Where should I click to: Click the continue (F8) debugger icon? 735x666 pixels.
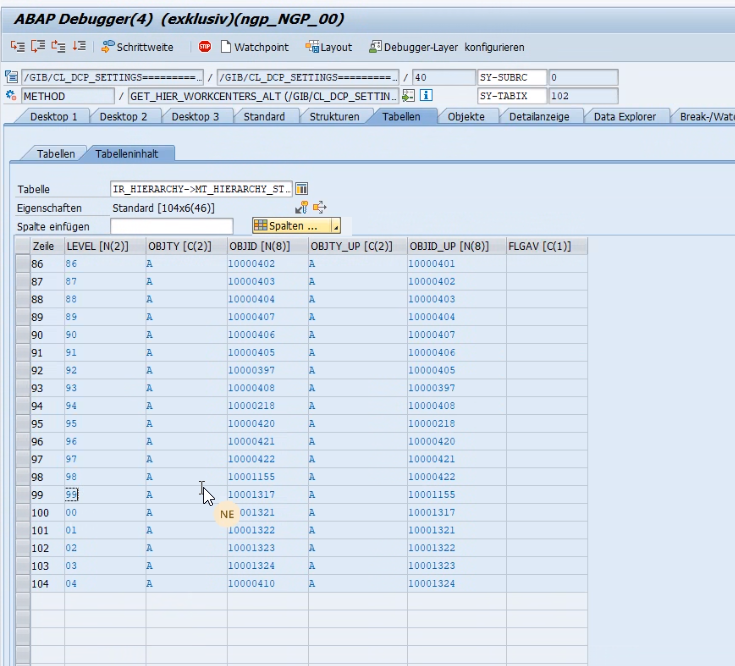(79, 47)
